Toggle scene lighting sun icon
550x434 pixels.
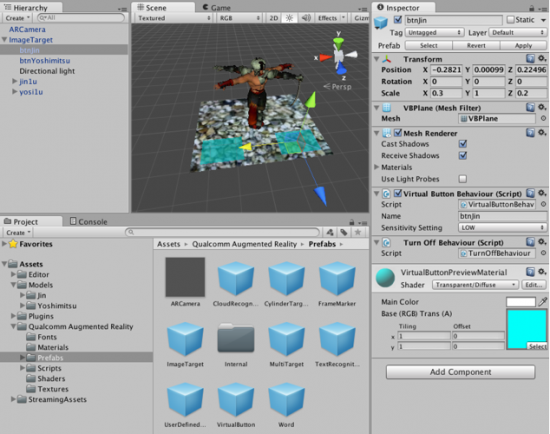(x=289, y=18)
